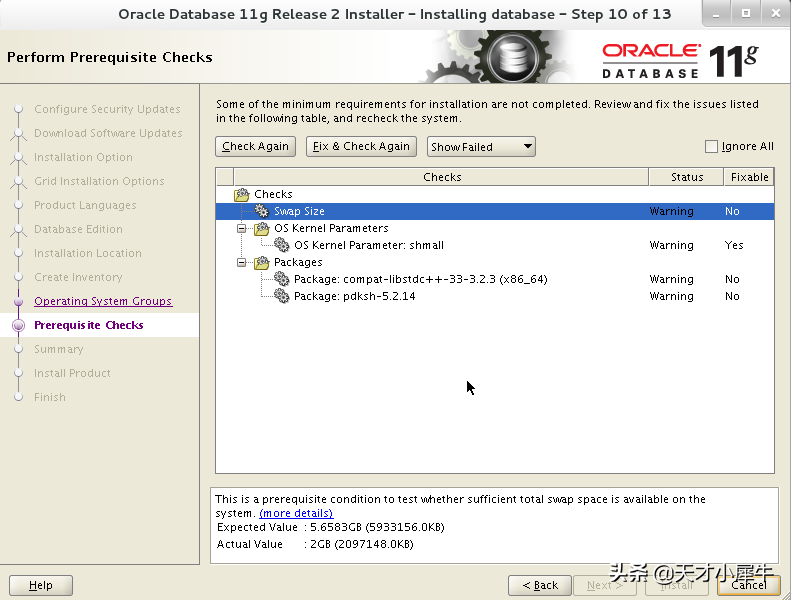Select the Packages group row

pos(495,262)
